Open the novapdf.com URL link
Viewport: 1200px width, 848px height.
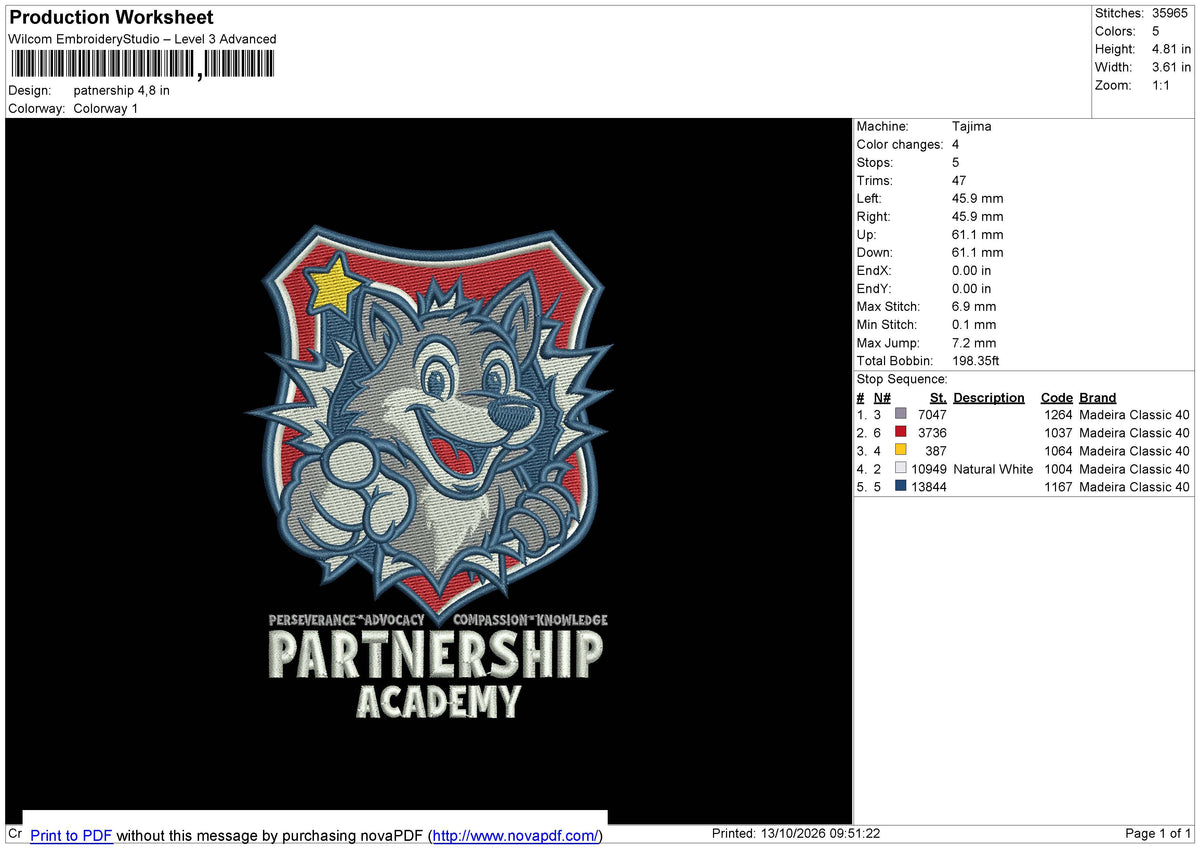(x=517, y=835)
